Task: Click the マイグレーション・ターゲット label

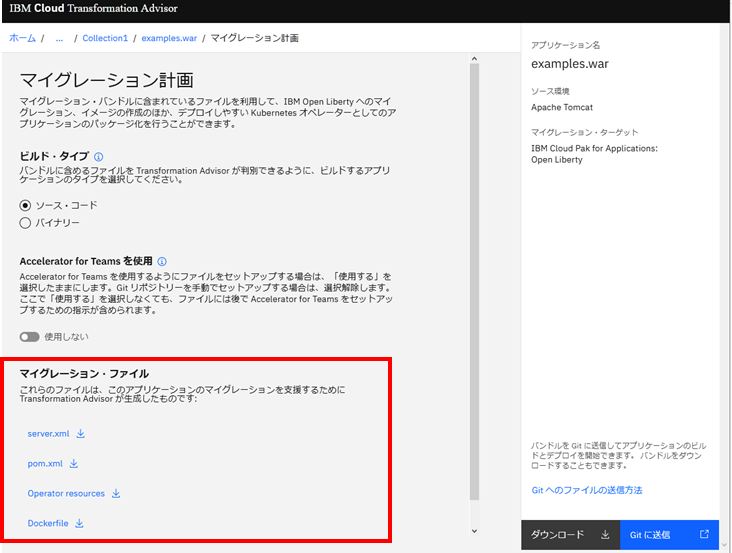Action: (584, 133)
